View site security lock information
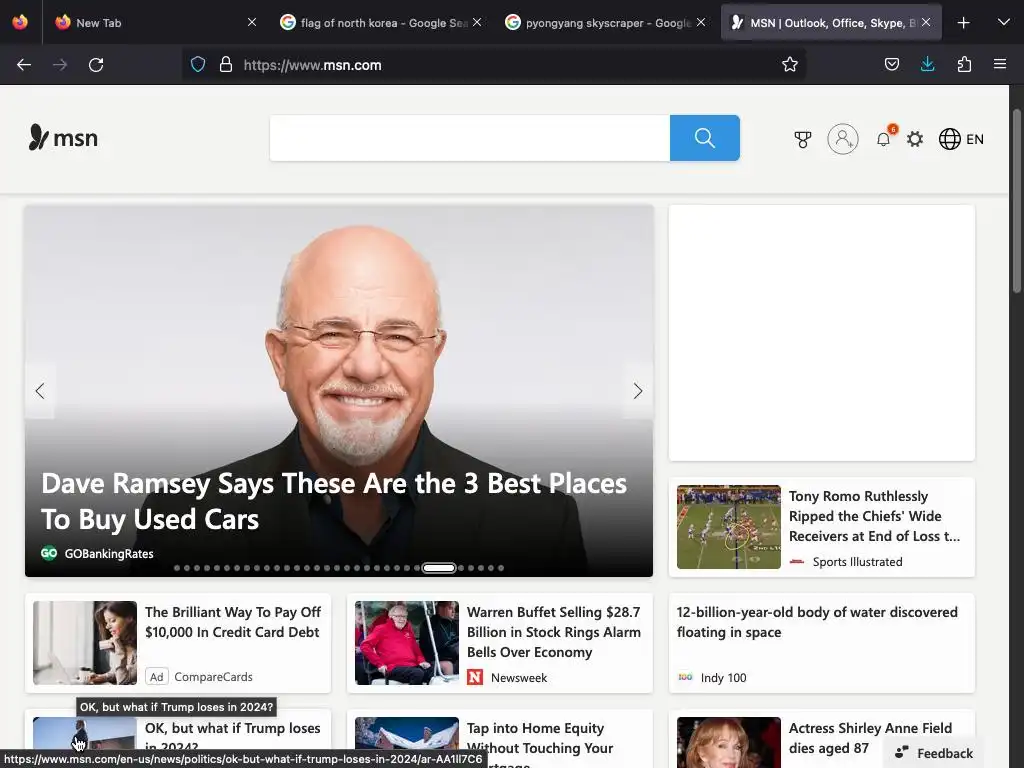Viewport: 1024px width, 768px height. click(x=226, y=64)
